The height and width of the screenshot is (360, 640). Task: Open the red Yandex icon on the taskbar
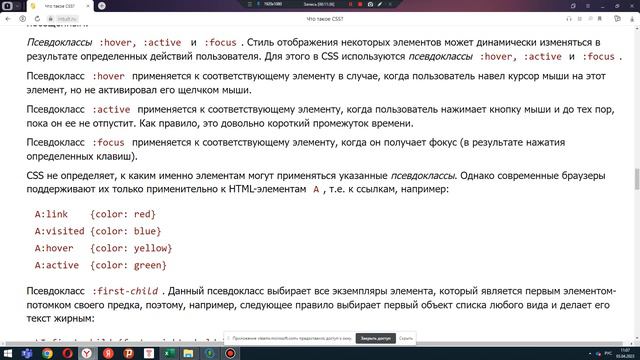click(x=108, y=353)
